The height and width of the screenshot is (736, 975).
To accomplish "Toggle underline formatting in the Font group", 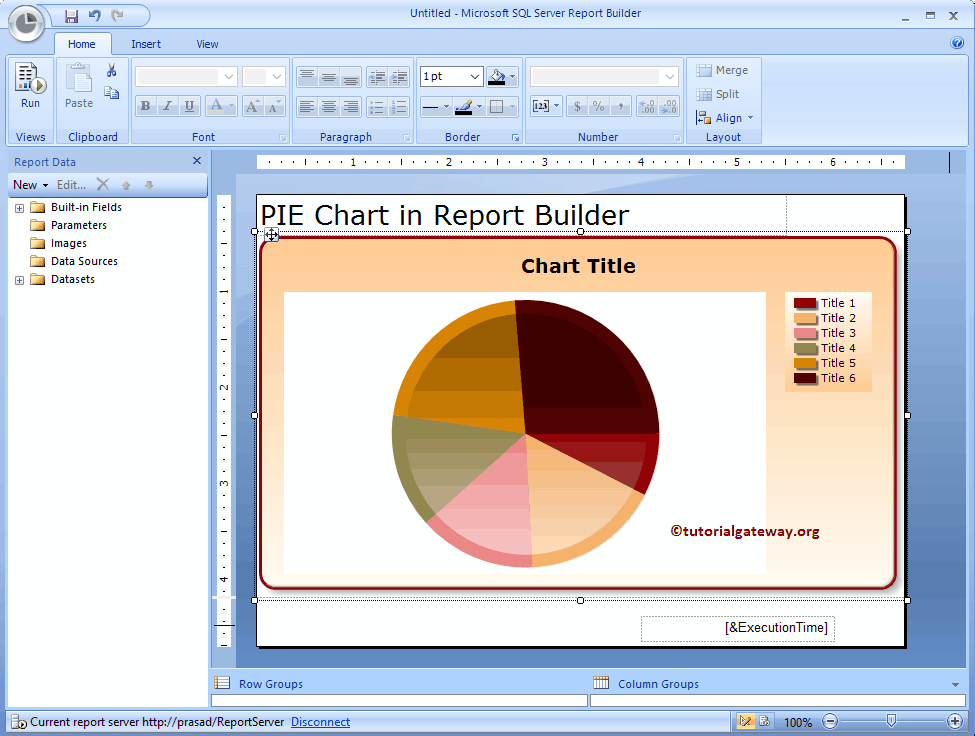I will tap(189, 105).
